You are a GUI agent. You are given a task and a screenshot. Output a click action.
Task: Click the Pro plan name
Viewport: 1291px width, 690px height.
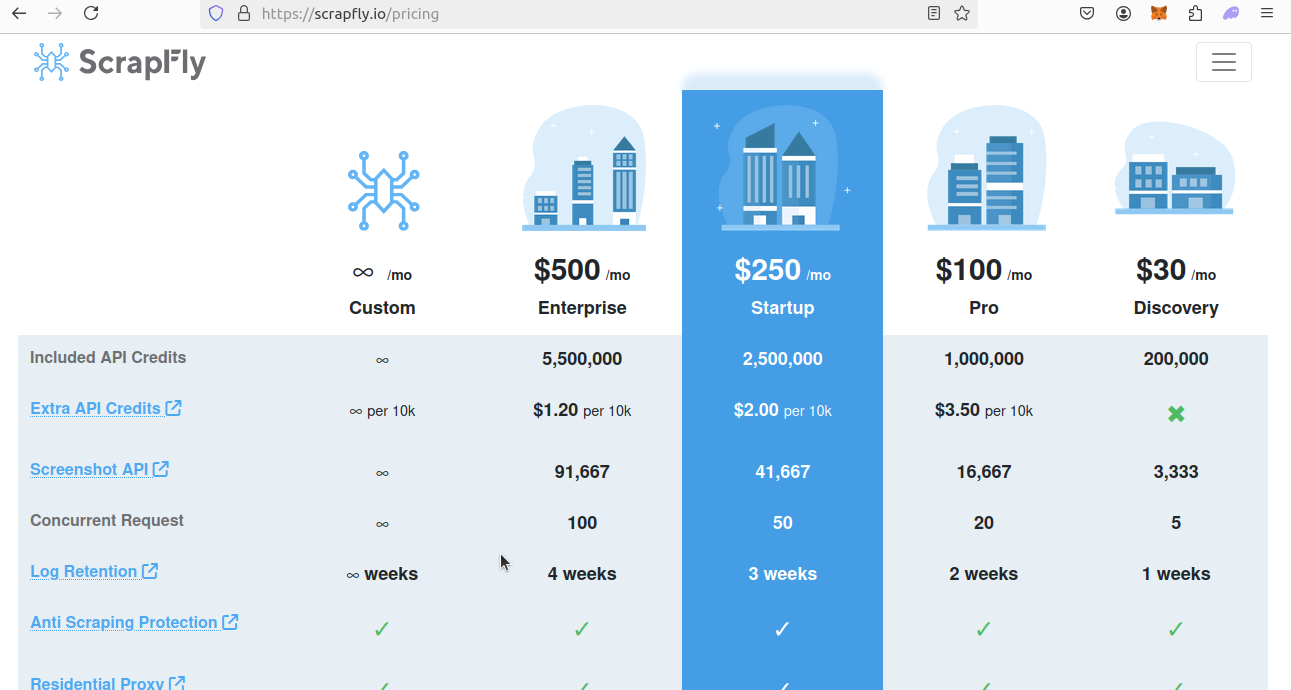pos(984,308)
